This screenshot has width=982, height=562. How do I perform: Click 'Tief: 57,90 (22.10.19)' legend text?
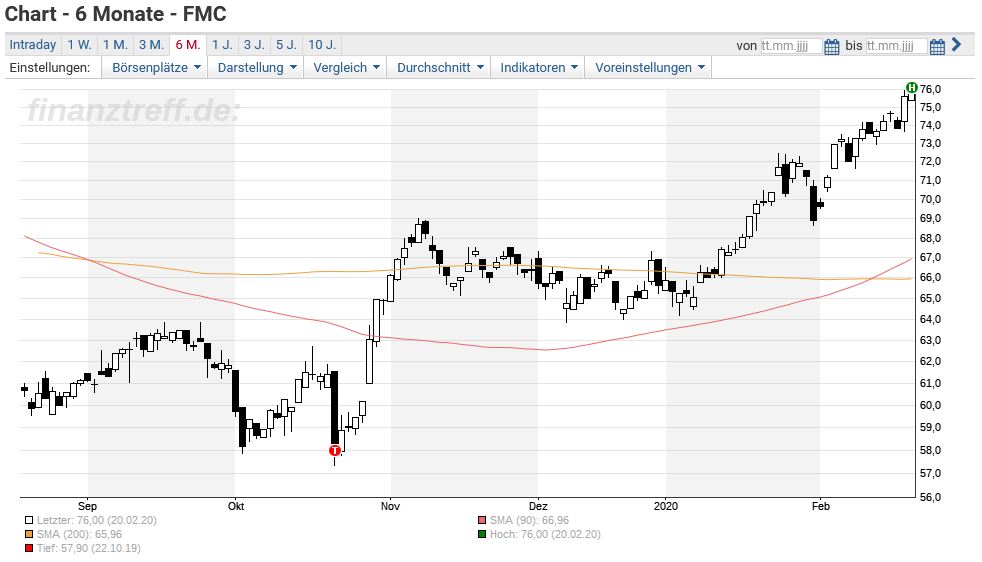click(88, 548)
